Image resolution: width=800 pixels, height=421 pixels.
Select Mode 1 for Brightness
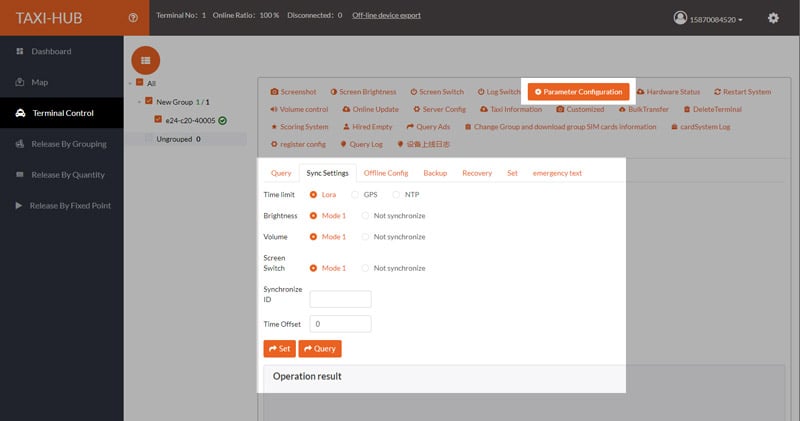pos(313,216)
